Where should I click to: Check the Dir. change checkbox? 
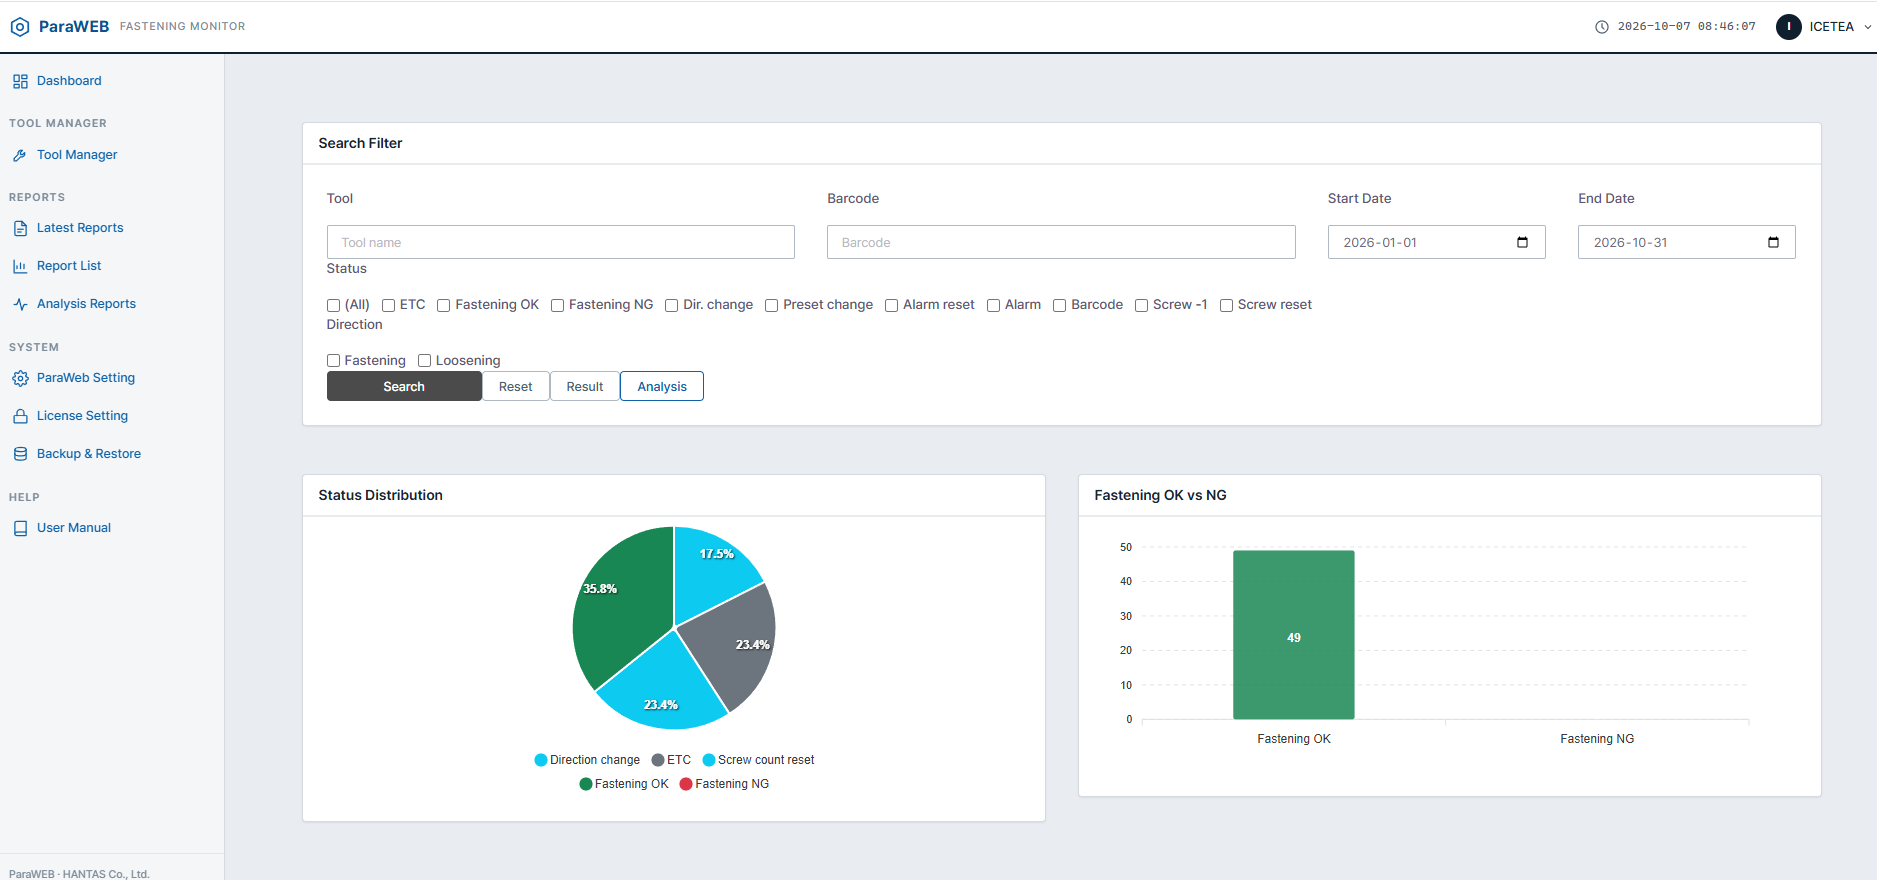pos(672,305)
